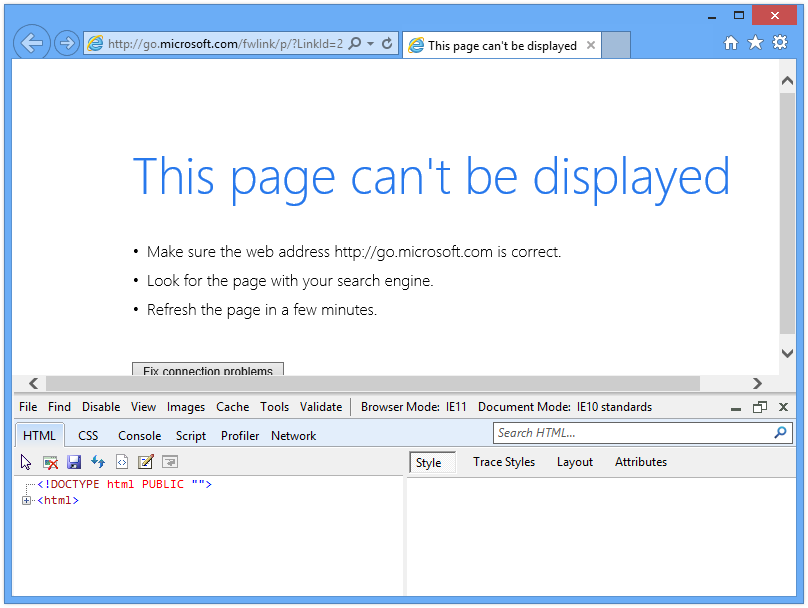Open the Validate menu
The height and width of the screenshot is (608, 808).
[x=321, y=407]
